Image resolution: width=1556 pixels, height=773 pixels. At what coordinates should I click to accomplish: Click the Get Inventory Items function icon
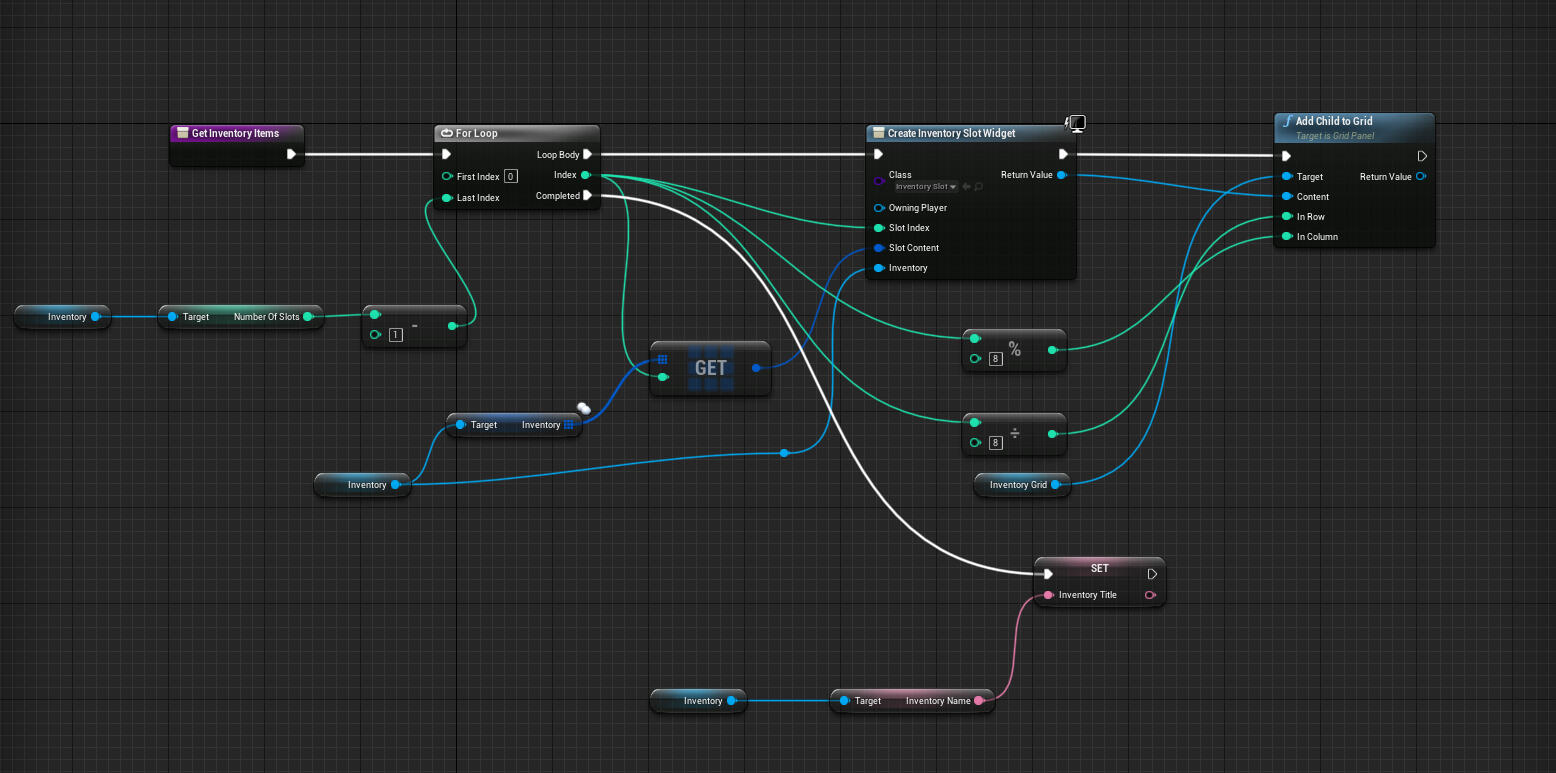point(183,132)
